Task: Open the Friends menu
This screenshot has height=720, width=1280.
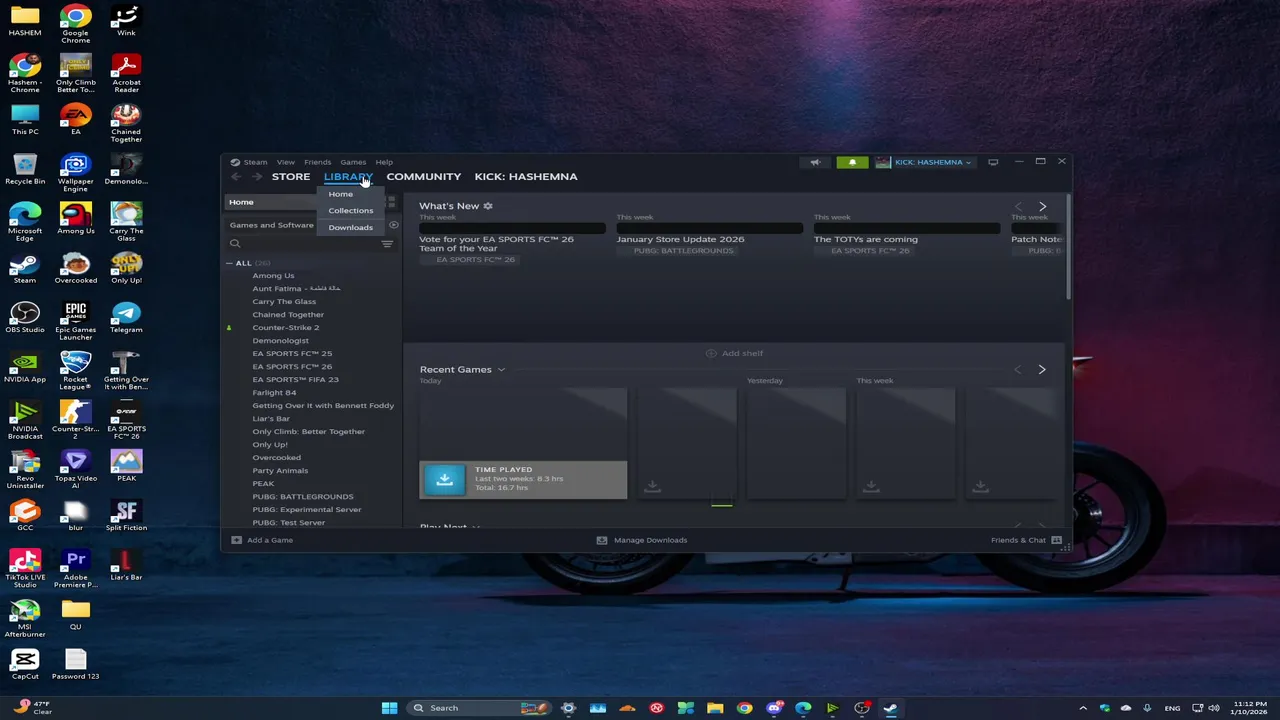Action: pyautogui.click(x=318, y=162)
